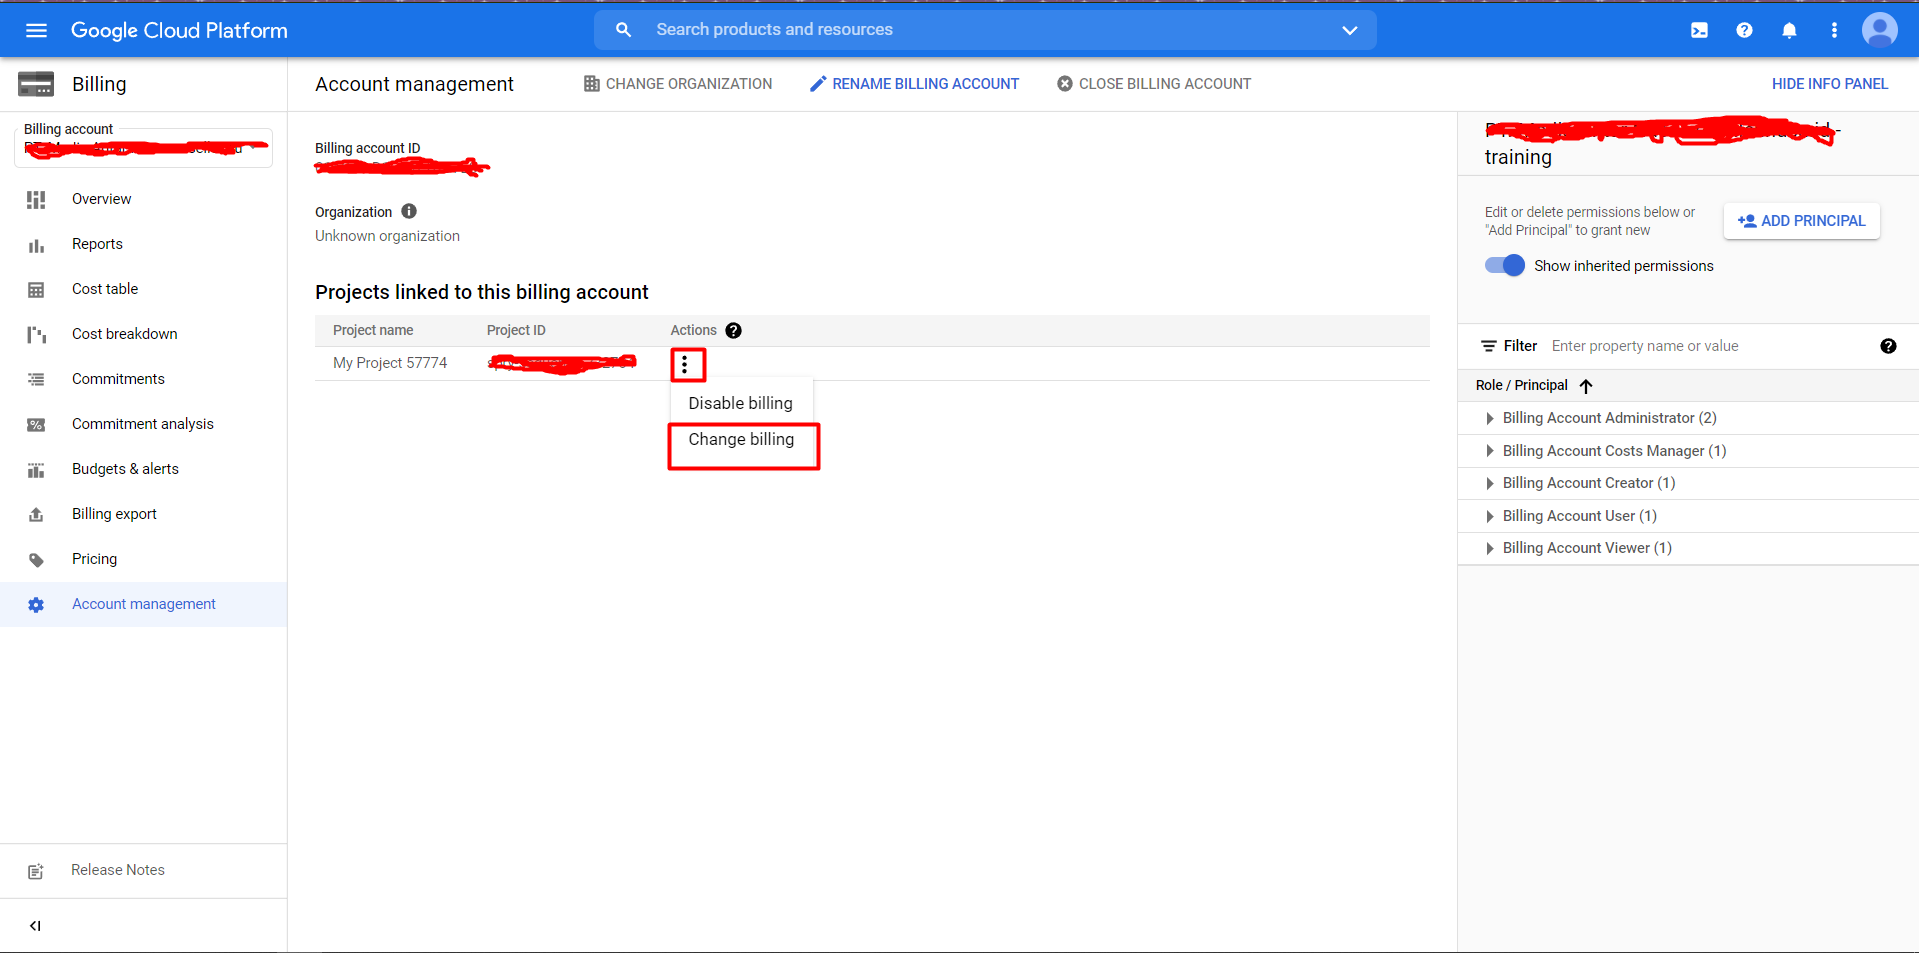This screenshot has height=953, width=1919.
Task: Focus the Search products and resources field
Action: click(x=985, y=30)
